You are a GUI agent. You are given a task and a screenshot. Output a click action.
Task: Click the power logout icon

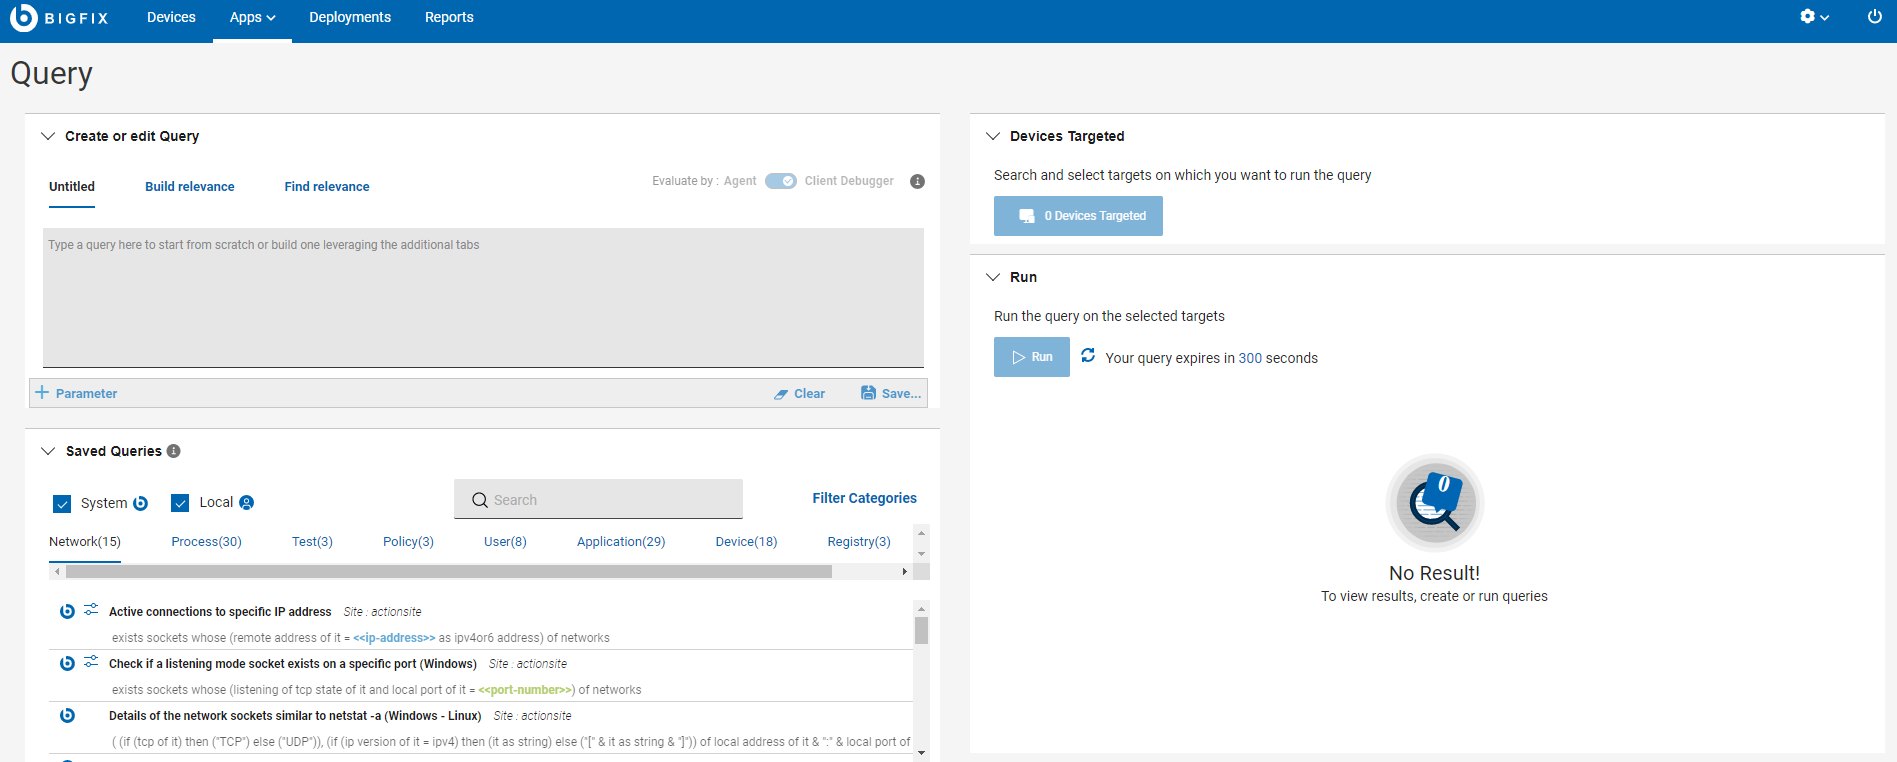pos(1875,17)
